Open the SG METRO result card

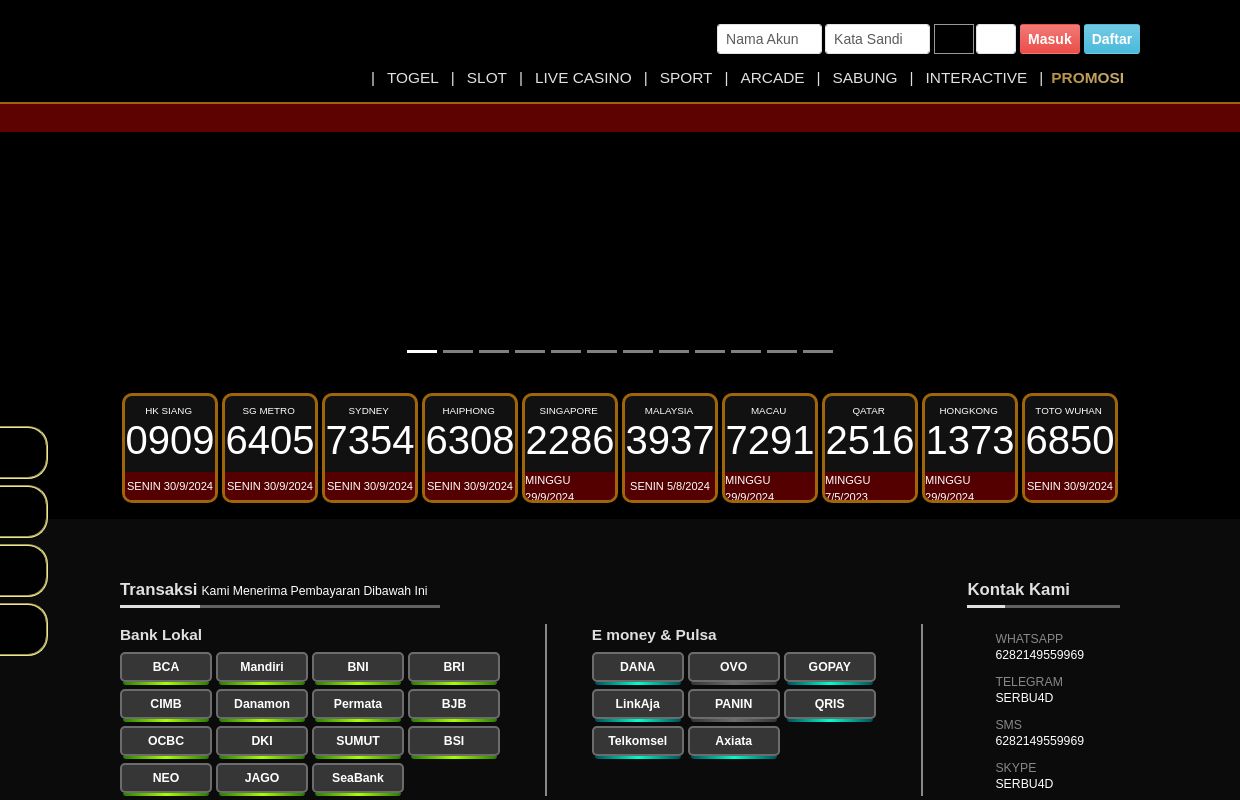270,448
